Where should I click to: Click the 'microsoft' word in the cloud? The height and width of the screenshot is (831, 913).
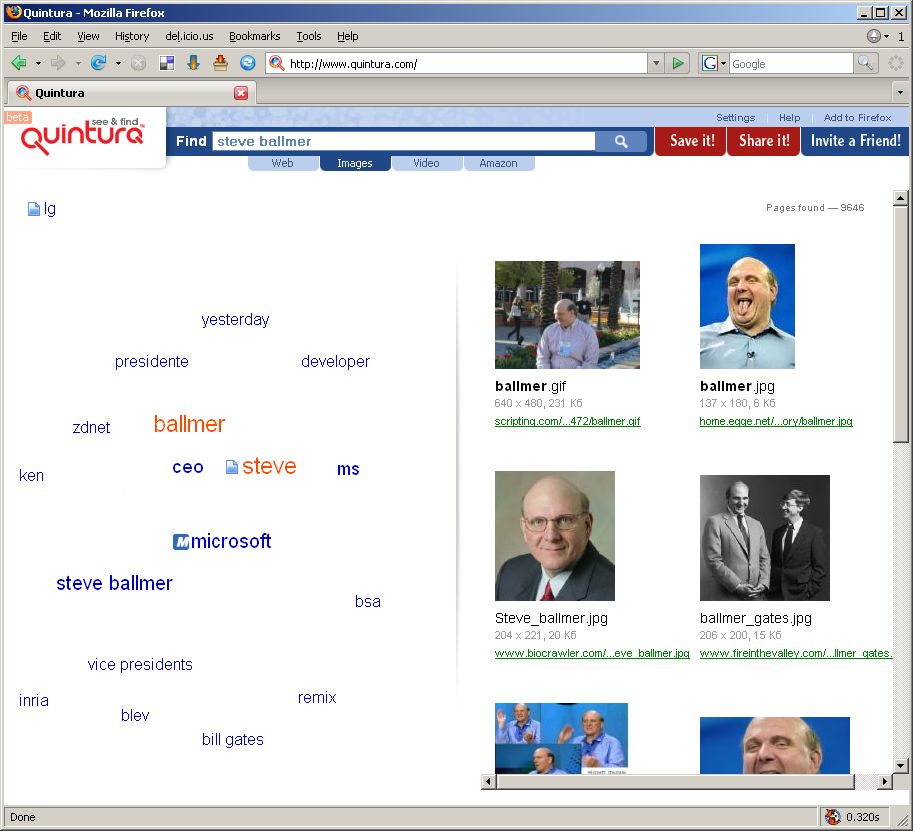pyautogui.click(x=231, y=542)
